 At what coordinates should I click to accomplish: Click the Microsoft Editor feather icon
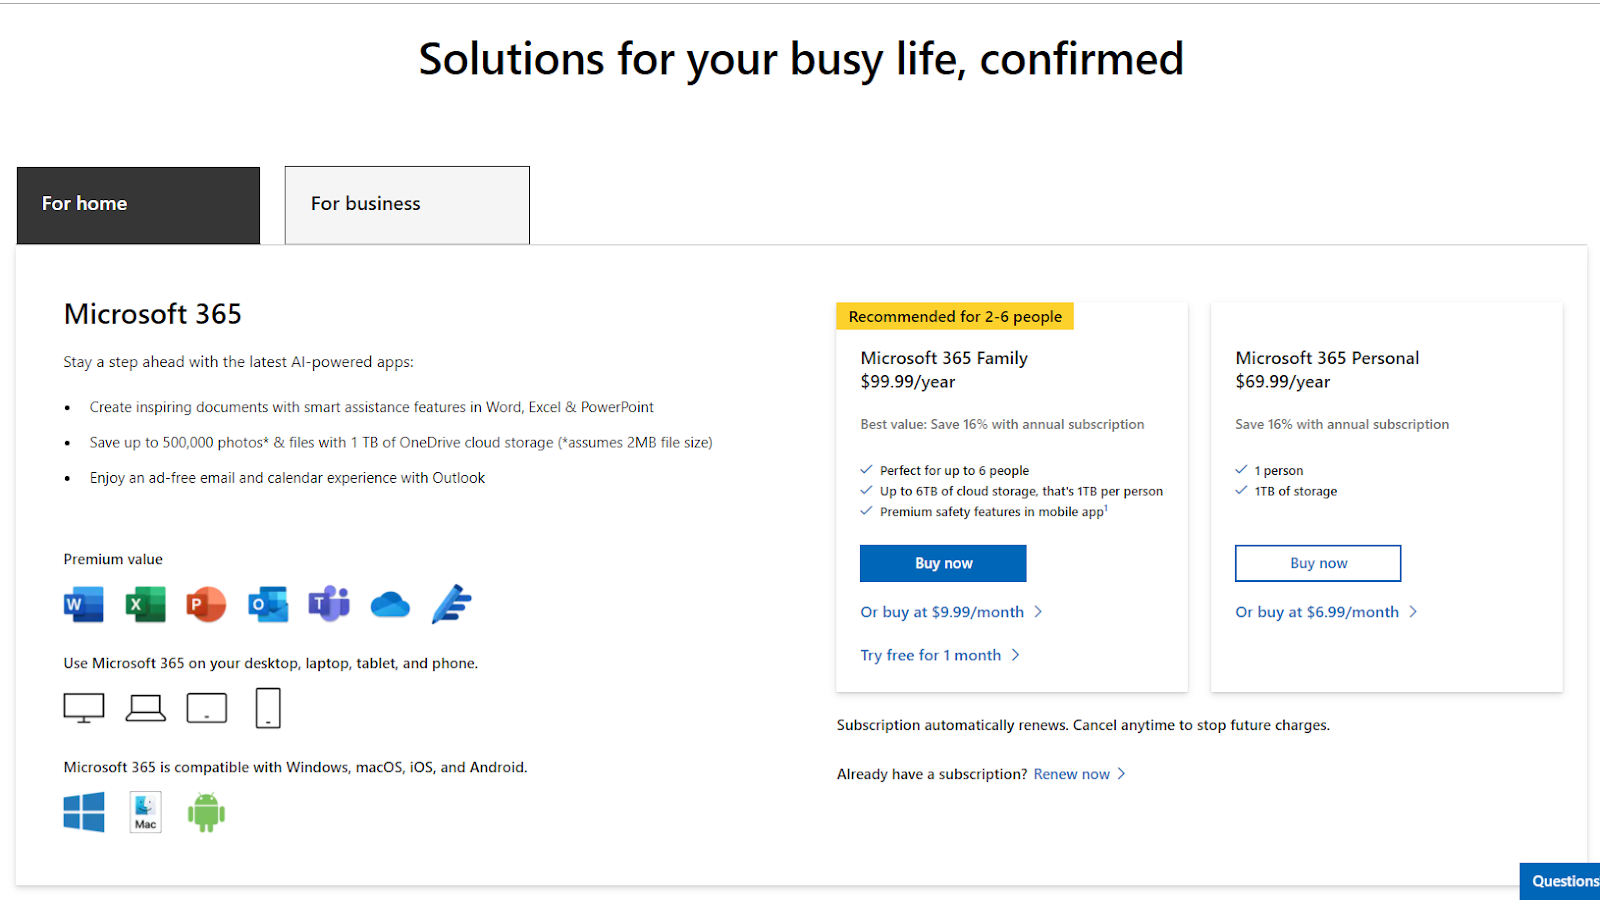451,604
